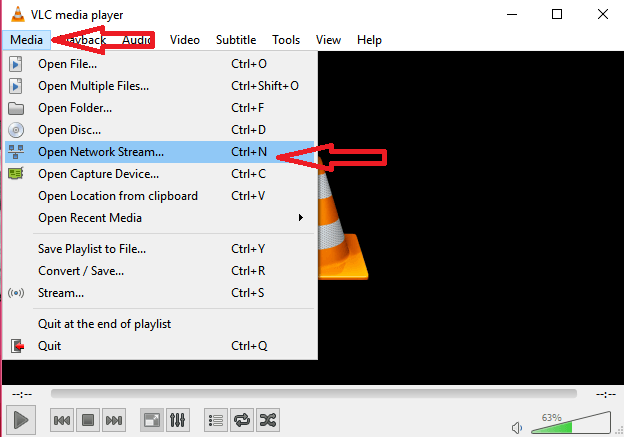
Task: Toggle fullscreen video mode button
Action: 152,420
